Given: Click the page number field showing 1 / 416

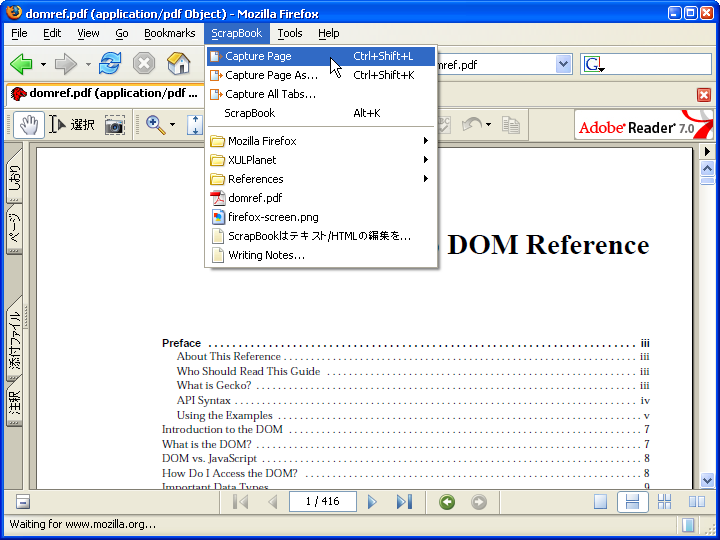Looking at the screenshot, I should click(323, 501).
